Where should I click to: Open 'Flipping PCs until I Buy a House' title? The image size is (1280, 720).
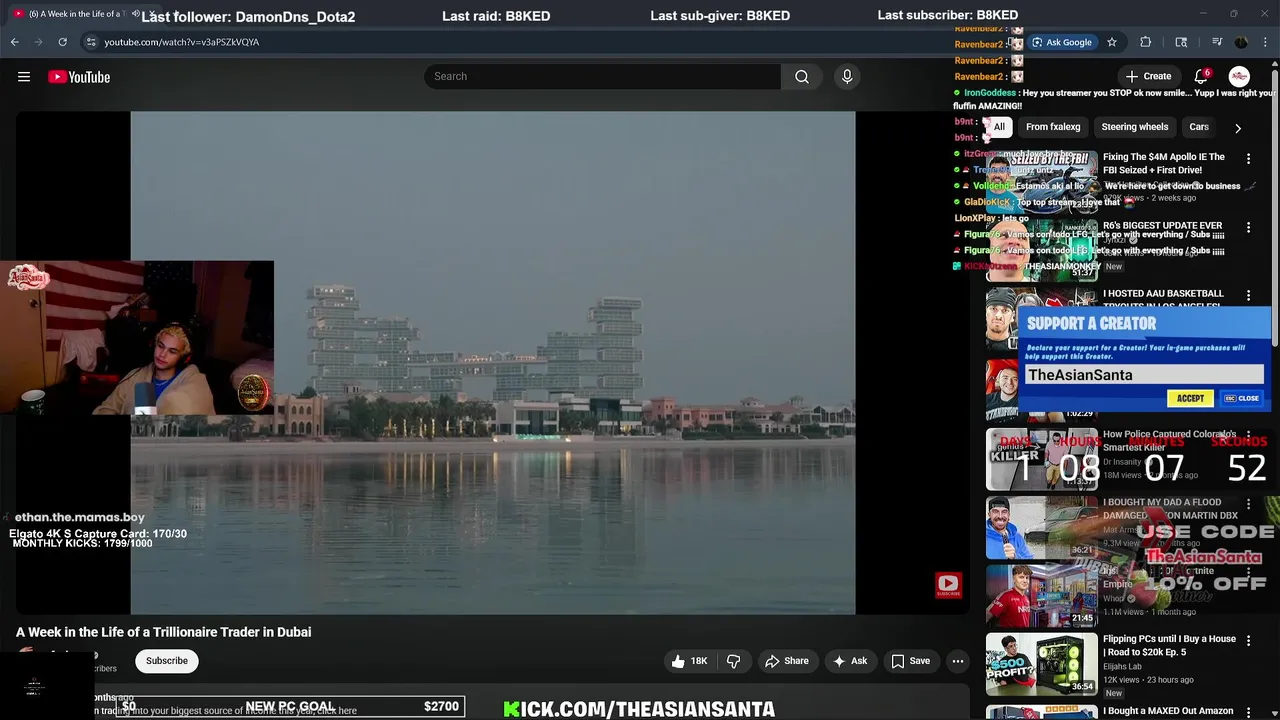[x=1169, y=645]
